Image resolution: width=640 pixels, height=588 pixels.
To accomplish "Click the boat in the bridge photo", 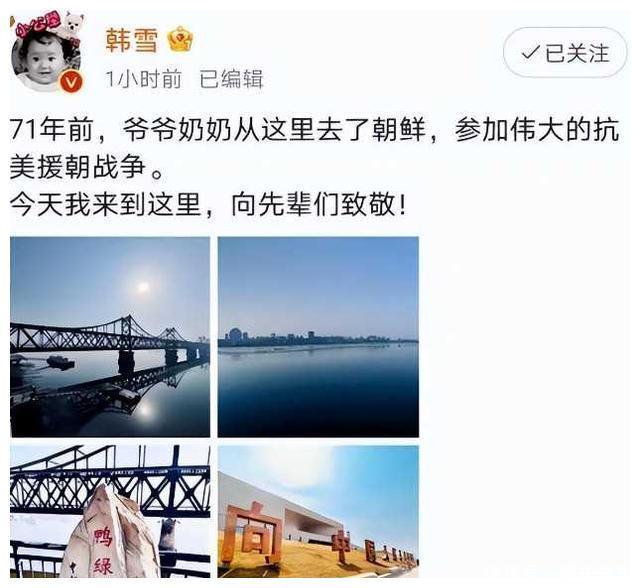I will click(60, 362).
